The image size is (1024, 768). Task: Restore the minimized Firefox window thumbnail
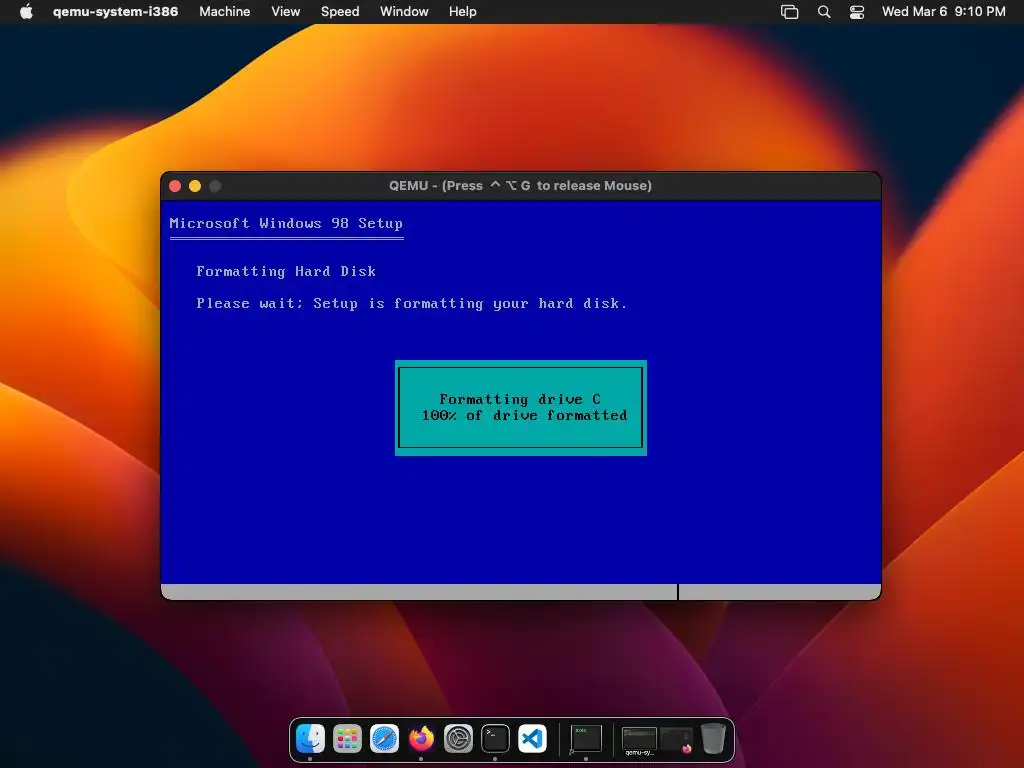pyautogui.click(x=676, y=740)
